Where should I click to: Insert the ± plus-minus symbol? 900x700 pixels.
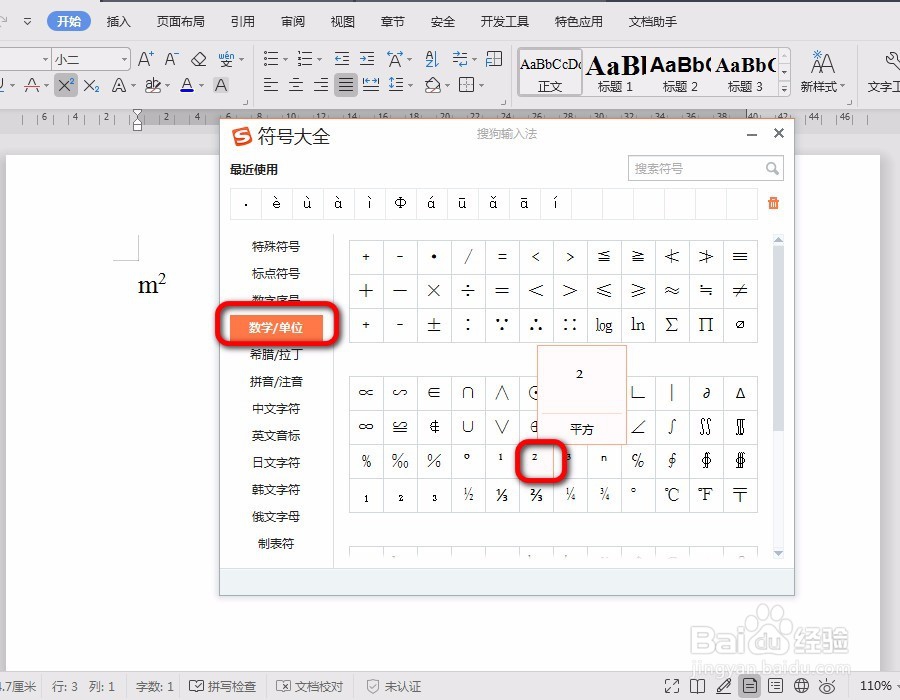pos(434,325)
